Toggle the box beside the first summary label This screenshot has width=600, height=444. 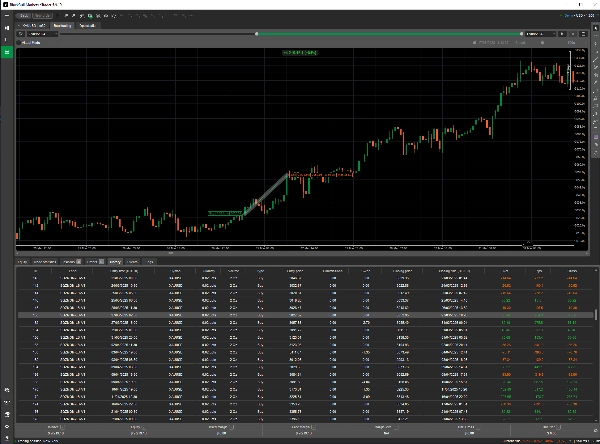click(62, 427)
